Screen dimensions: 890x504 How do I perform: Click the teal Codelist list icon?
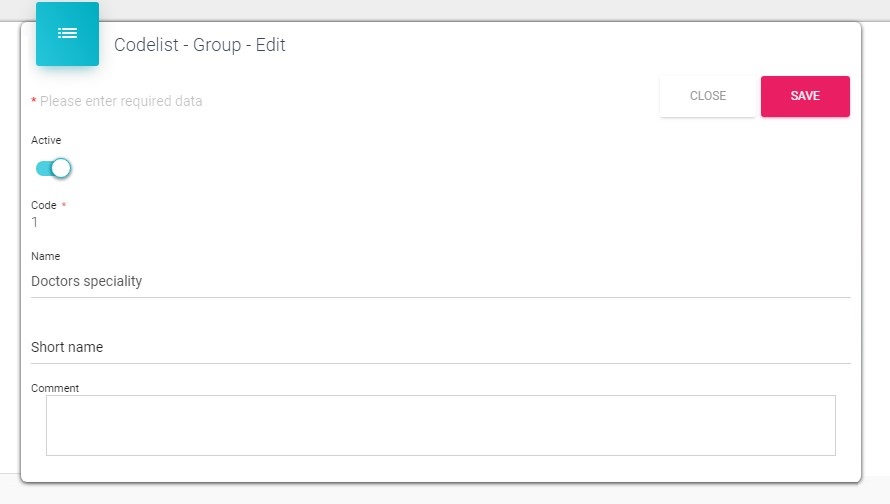pos(67,34)
